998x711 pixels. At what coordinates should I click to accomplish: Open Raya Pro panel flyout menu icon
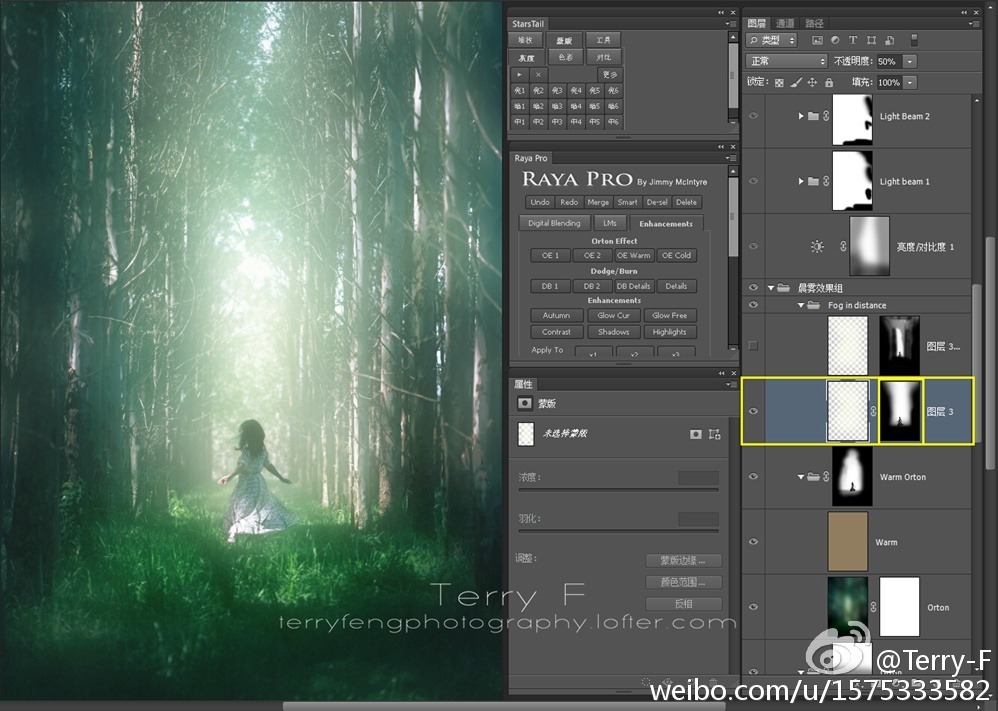pos(729,158)
